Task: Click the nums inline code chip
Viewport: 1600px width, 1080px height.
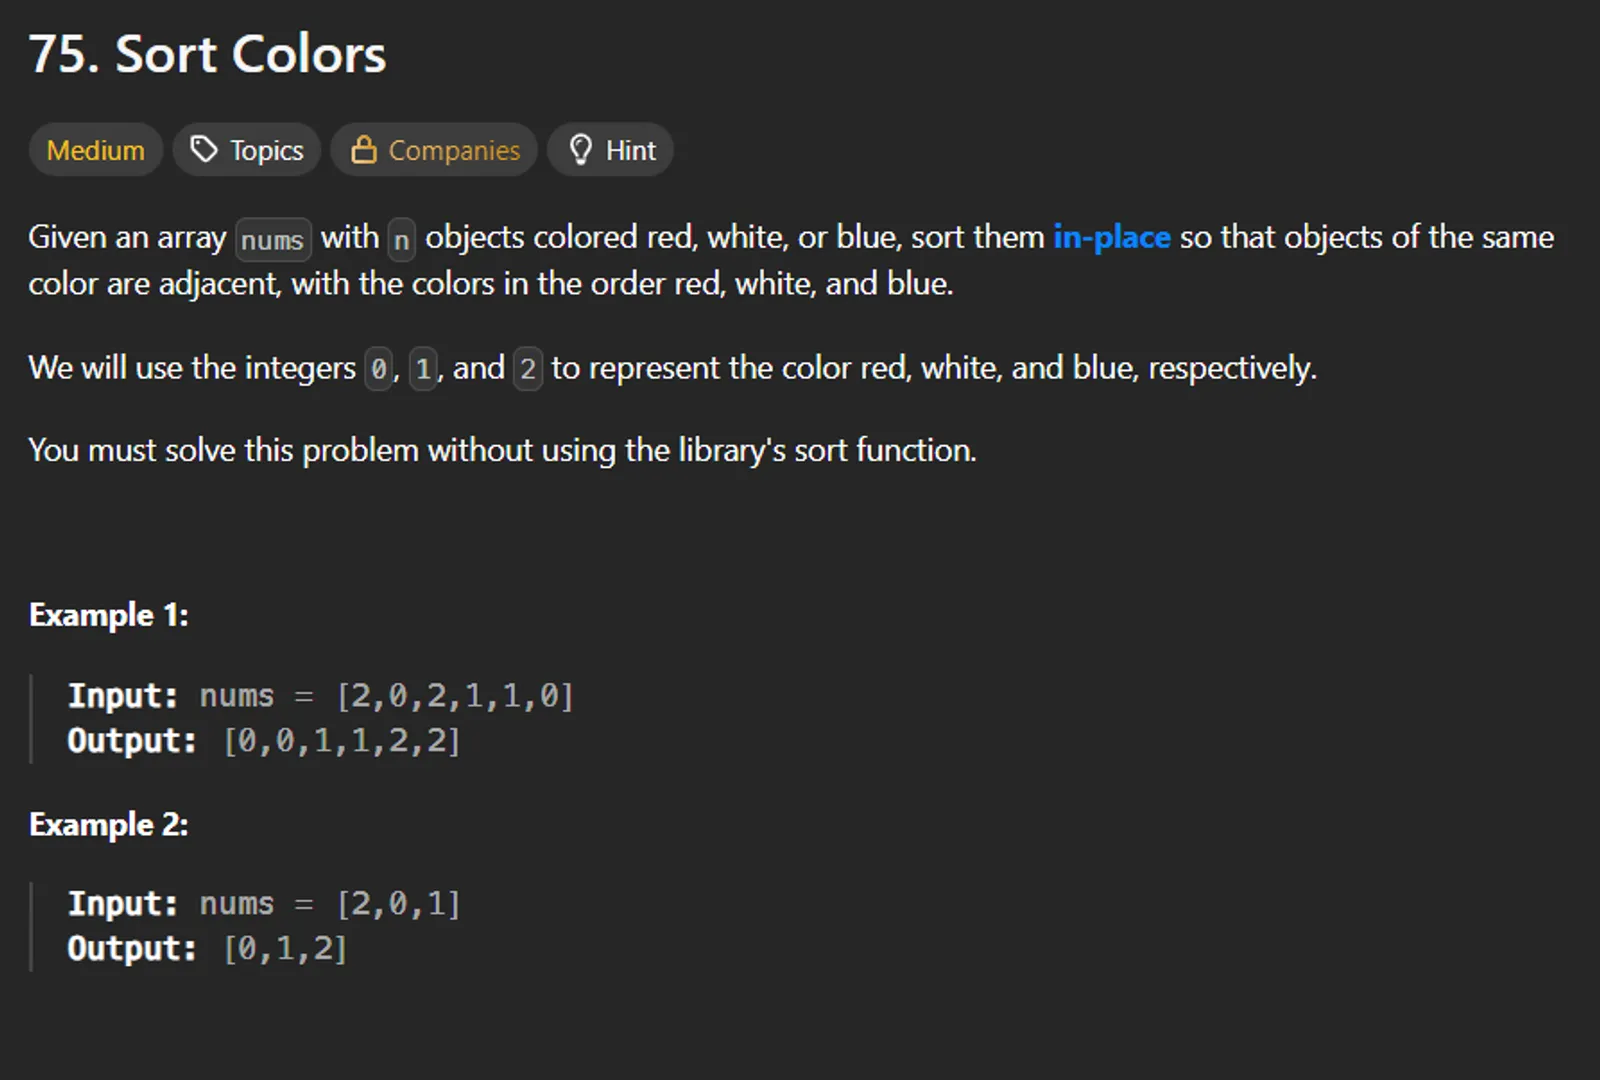Action: tap(272, 240)
